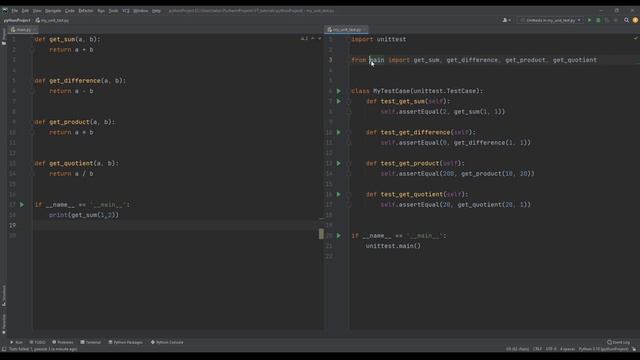The height and width of the screenshot is (360, 640).
Task: Run the selected configuration with green play icon
Action: coord(589,20)
